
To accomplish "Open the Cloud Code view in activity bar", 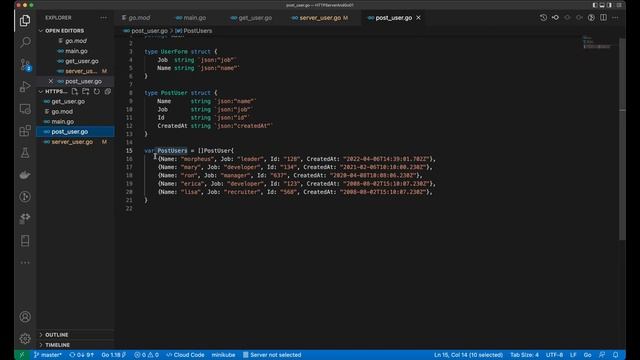I will 25,218.
